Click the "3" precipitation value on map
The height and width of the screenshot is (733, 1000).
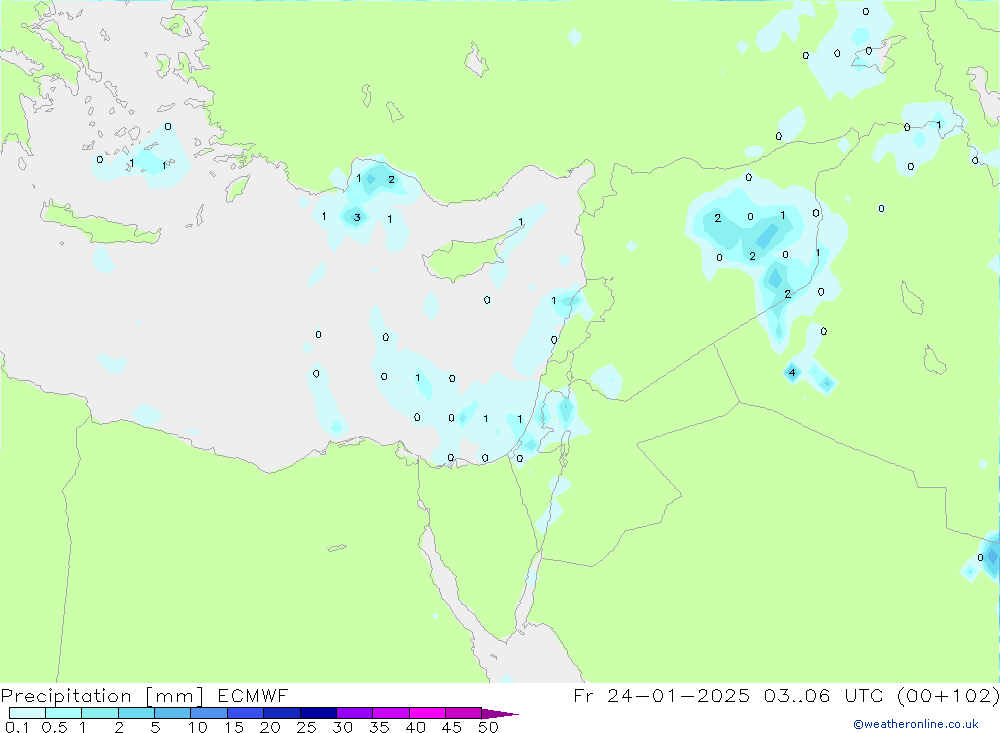(x=357, y=217)
